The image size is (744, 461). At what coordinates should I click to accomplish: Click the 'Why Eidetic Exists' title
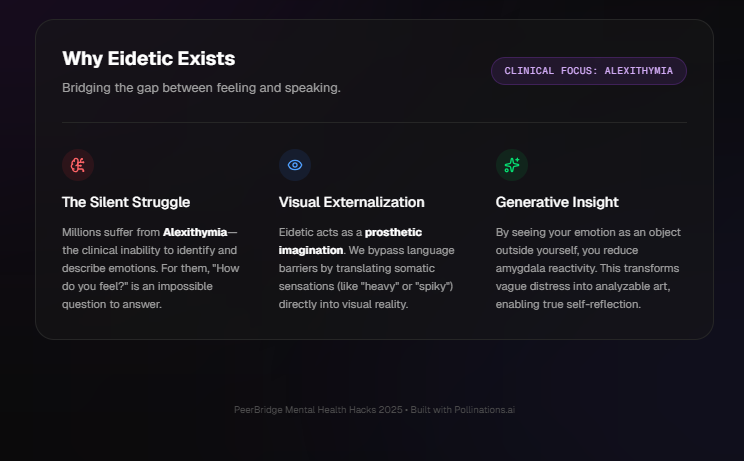(x=148, y=59)
